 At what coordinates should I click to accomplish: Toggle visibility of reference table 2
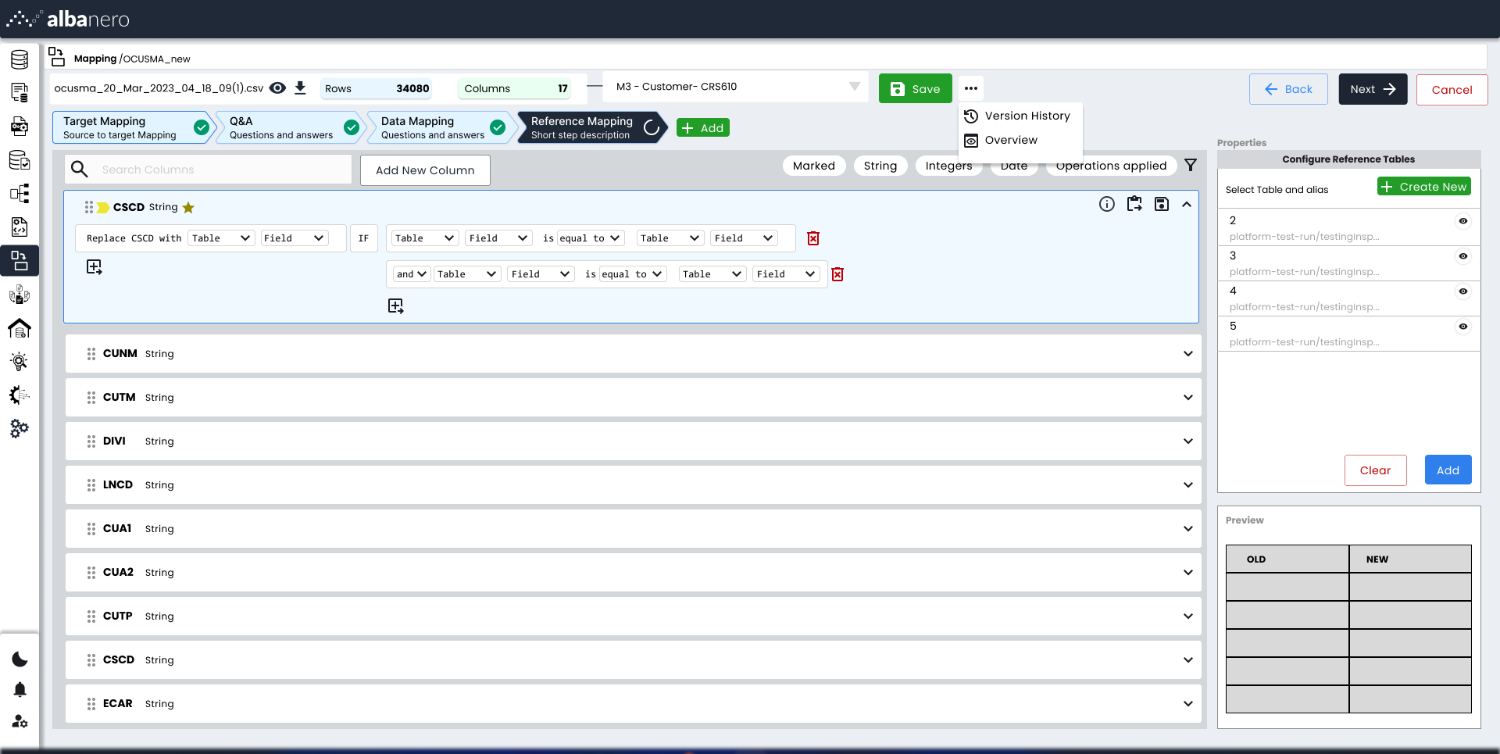click(x=1463, y=221)
